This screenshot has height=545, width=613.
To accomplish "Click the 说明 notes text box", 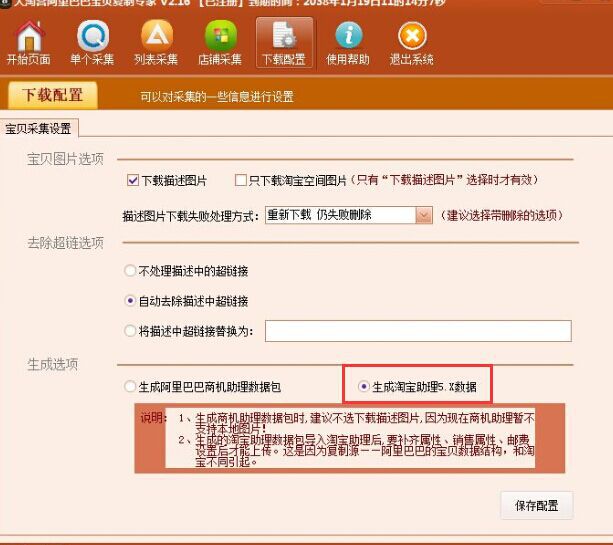I will [x=350, y=438].
